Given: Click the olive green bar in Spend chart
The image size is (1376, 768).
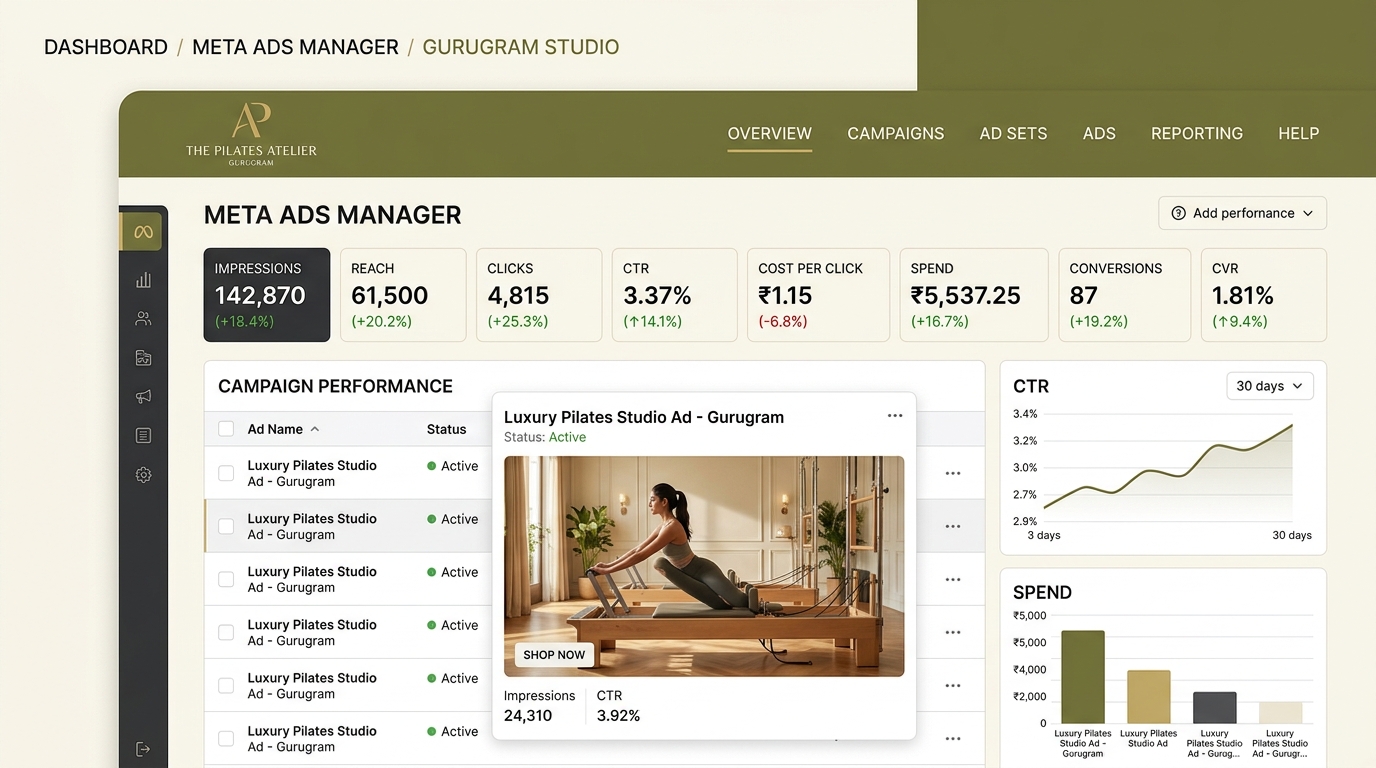Looking at the screenshot, I should click(x=1083, y=677).
